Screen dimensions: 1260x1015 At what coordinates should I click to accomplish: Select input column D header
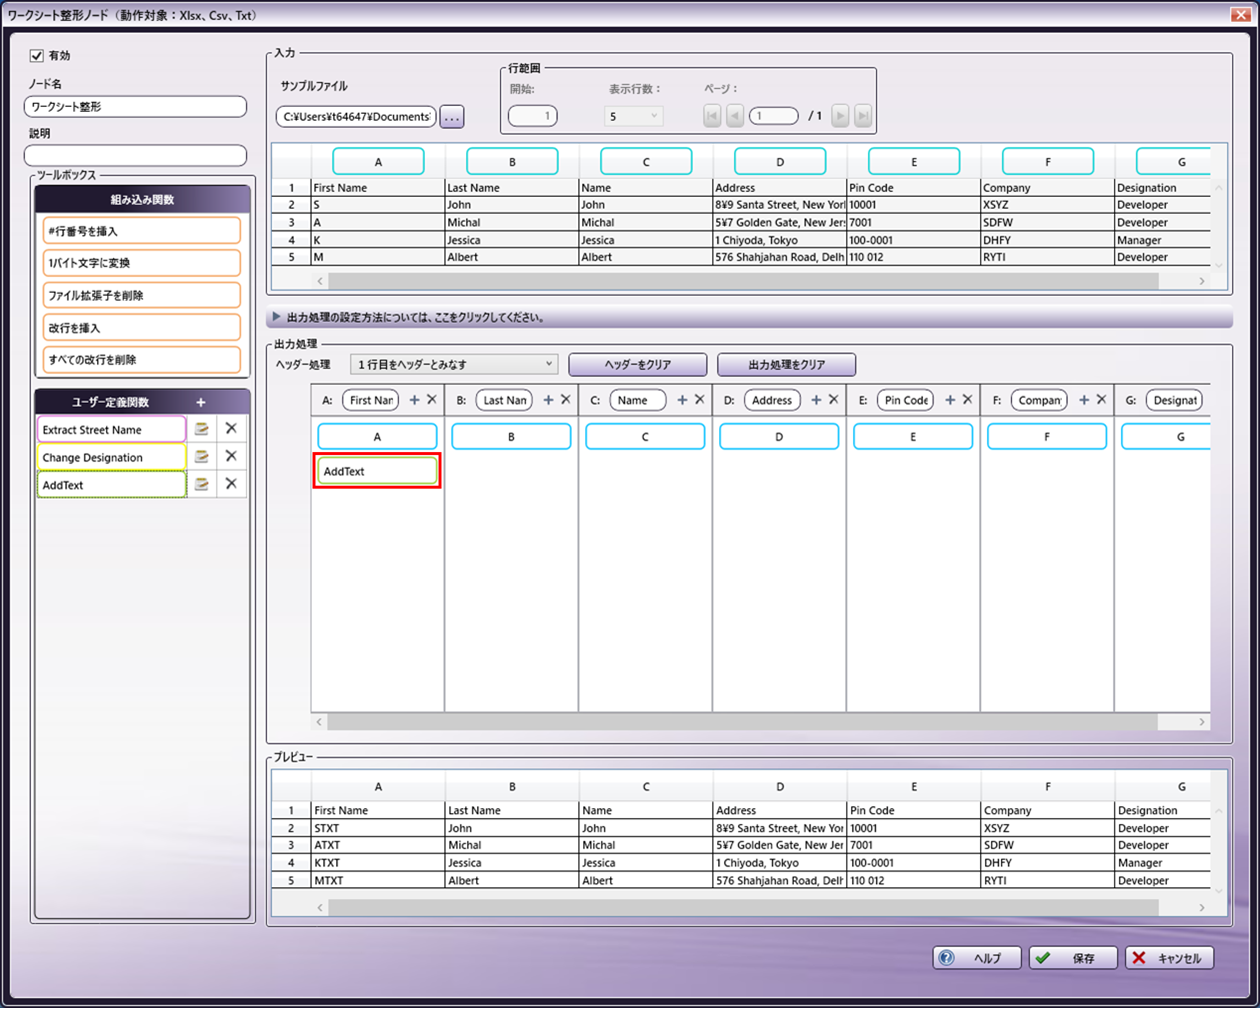780,162
